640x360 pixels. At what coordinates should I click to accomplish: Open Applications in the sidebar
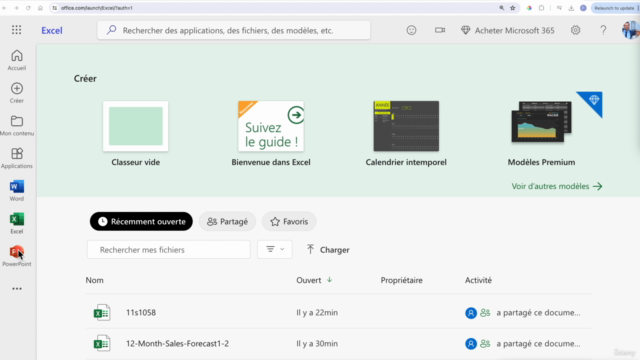pyautogui.click(x=17, y=158)
